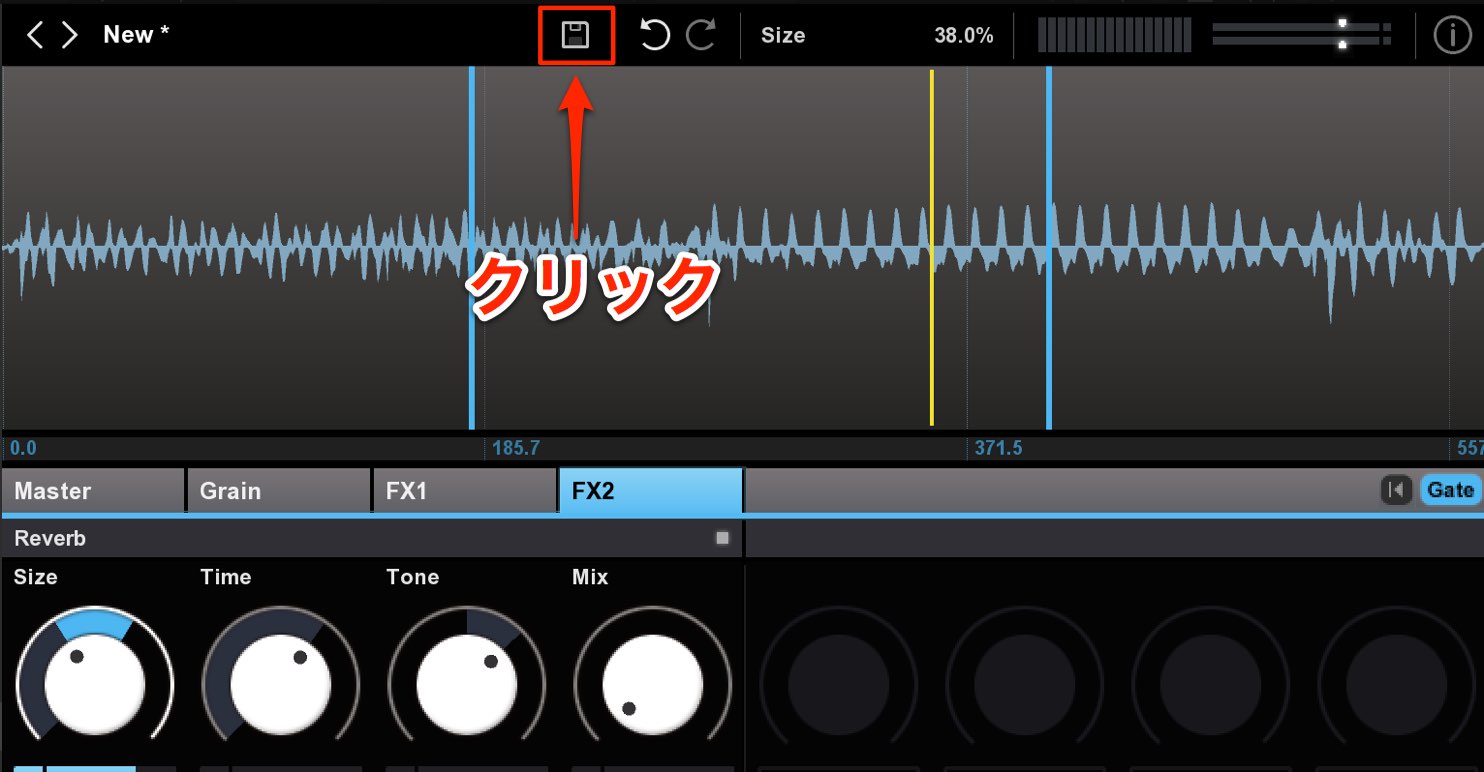Switch to the Grain tab
This screenshot has height=772, width=1484.
tap(278, 491)
